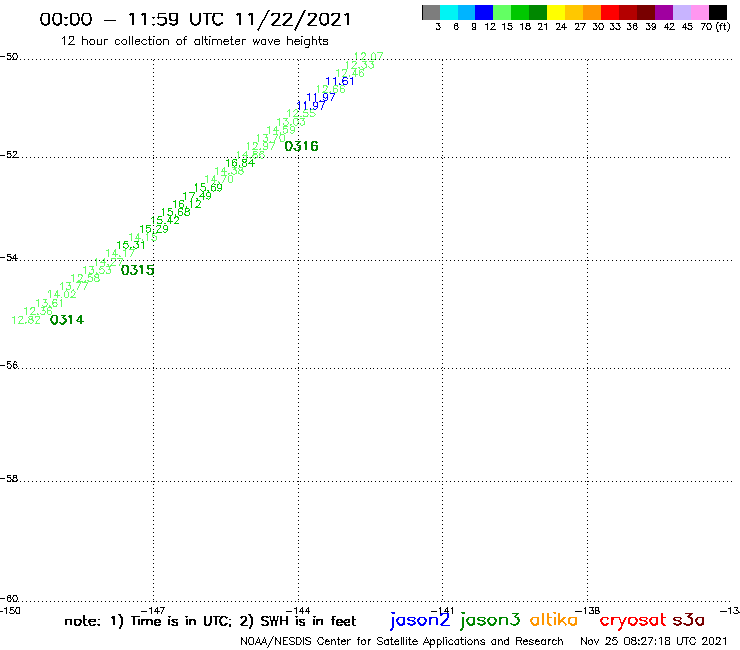Click the generation timestamp Nov 25 08:27:18 UTC 2021
Image resolution: width=740 pixels, height=650 pixels.
click(654, 642)
